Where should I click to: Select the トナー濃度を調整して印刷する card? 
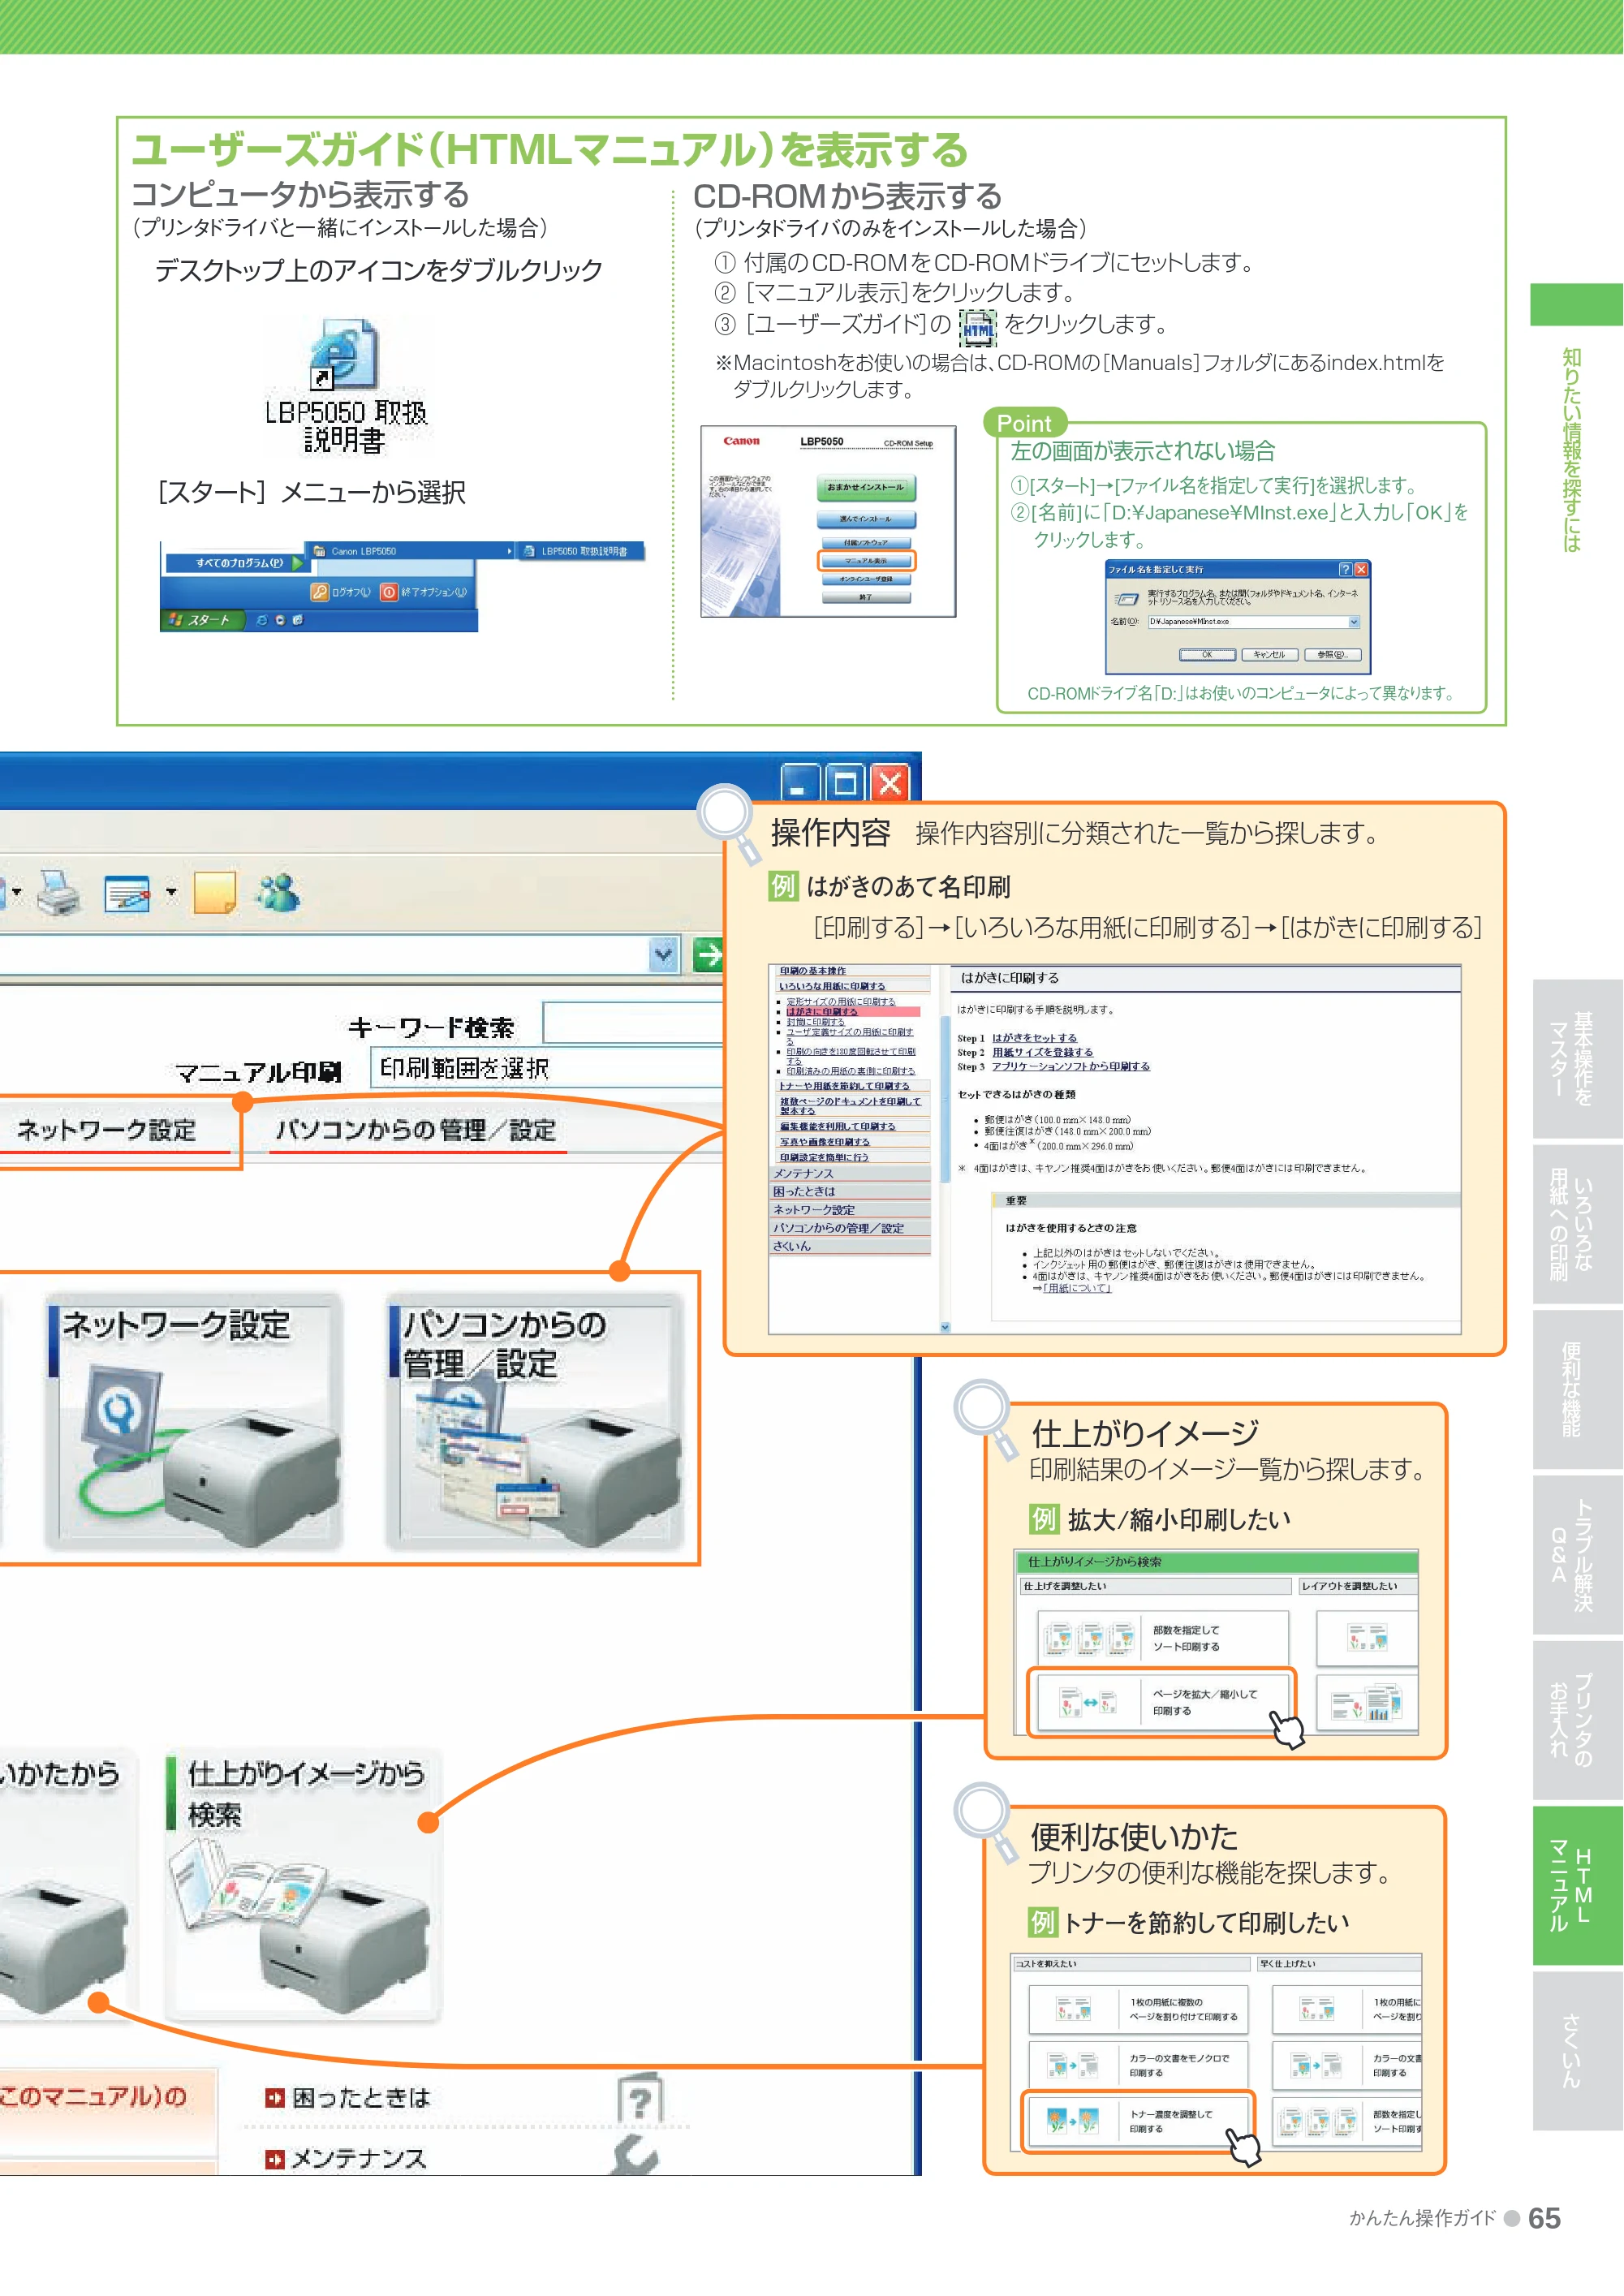click(x=1137, y=2121)
